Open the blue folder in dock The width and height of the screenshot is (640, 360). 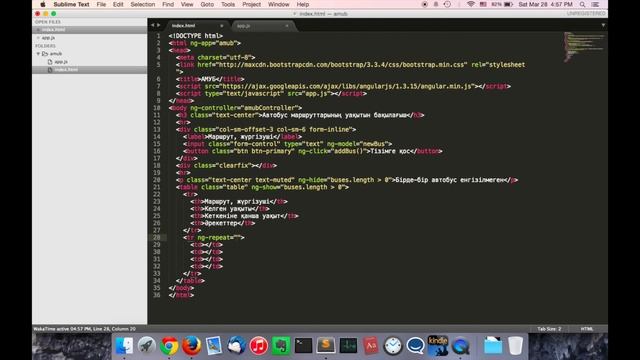click(493, 346)
